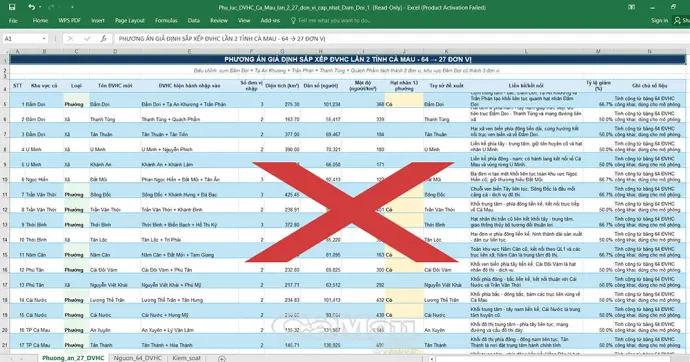690x362 pixels.
Task: Switch to the Formulas ribbon tab
Action: [166, 20]
